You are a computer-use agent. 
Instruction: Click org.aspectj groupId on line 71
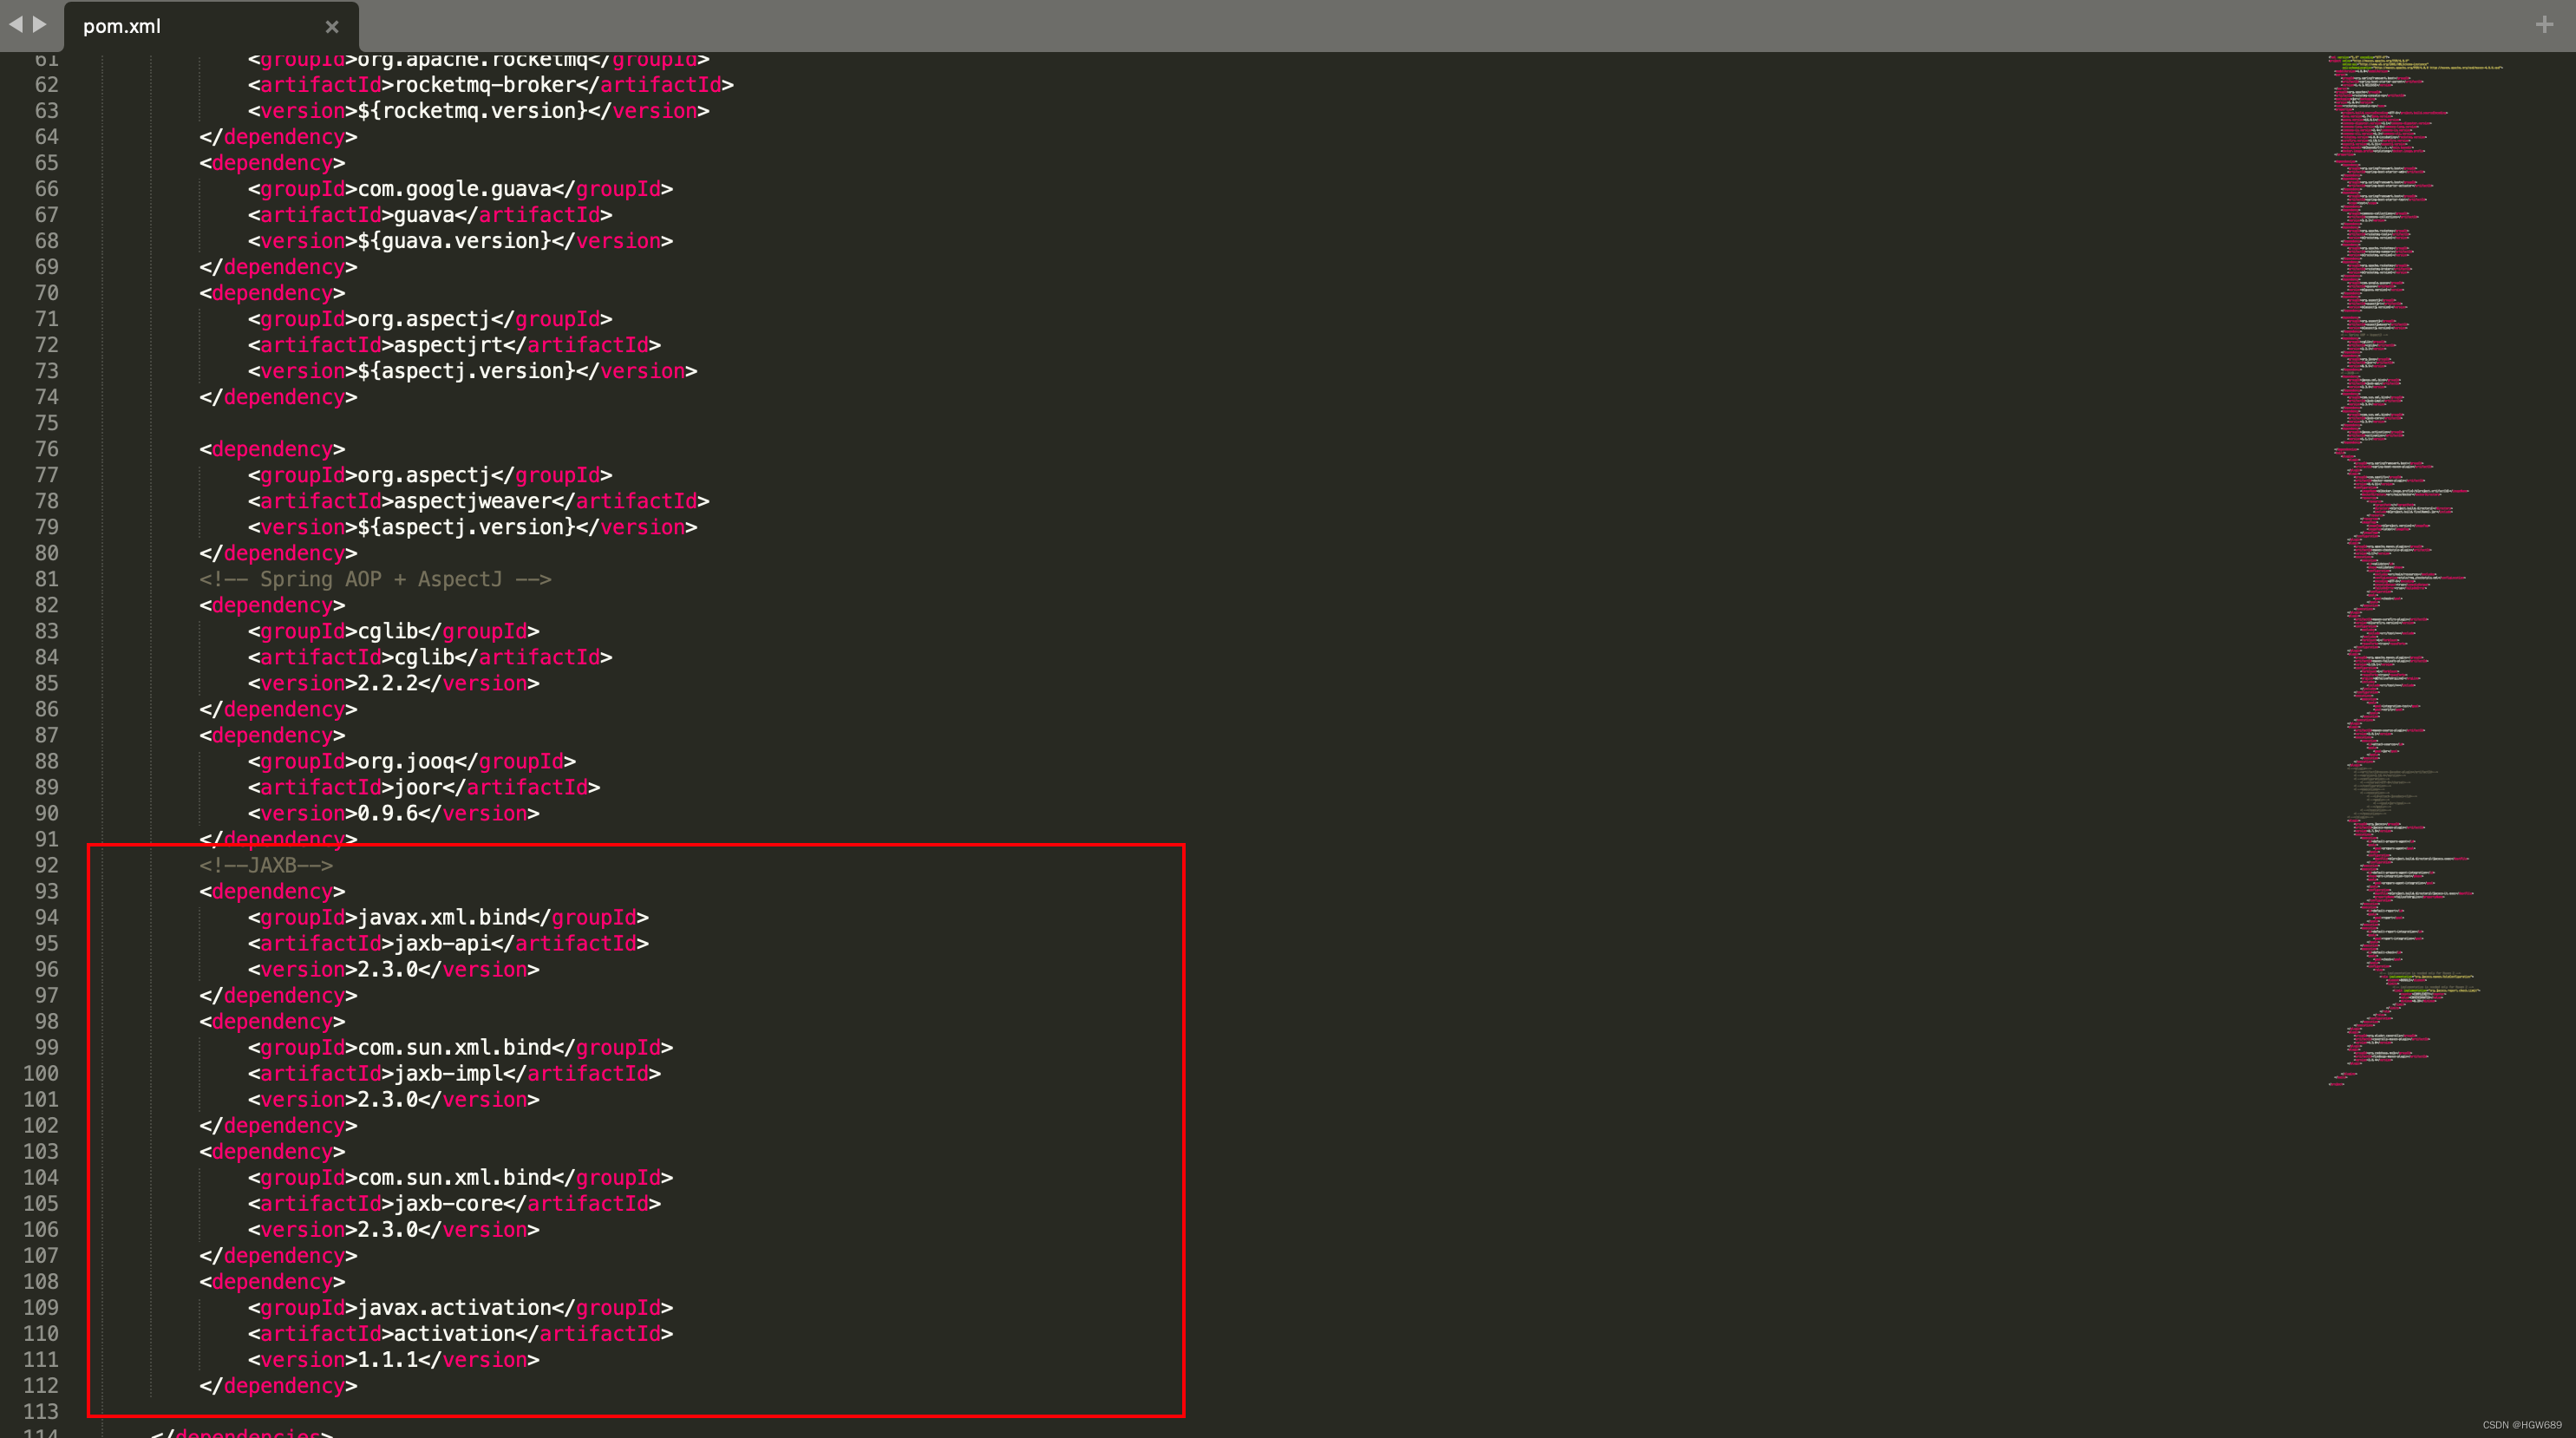click(424, 319)
